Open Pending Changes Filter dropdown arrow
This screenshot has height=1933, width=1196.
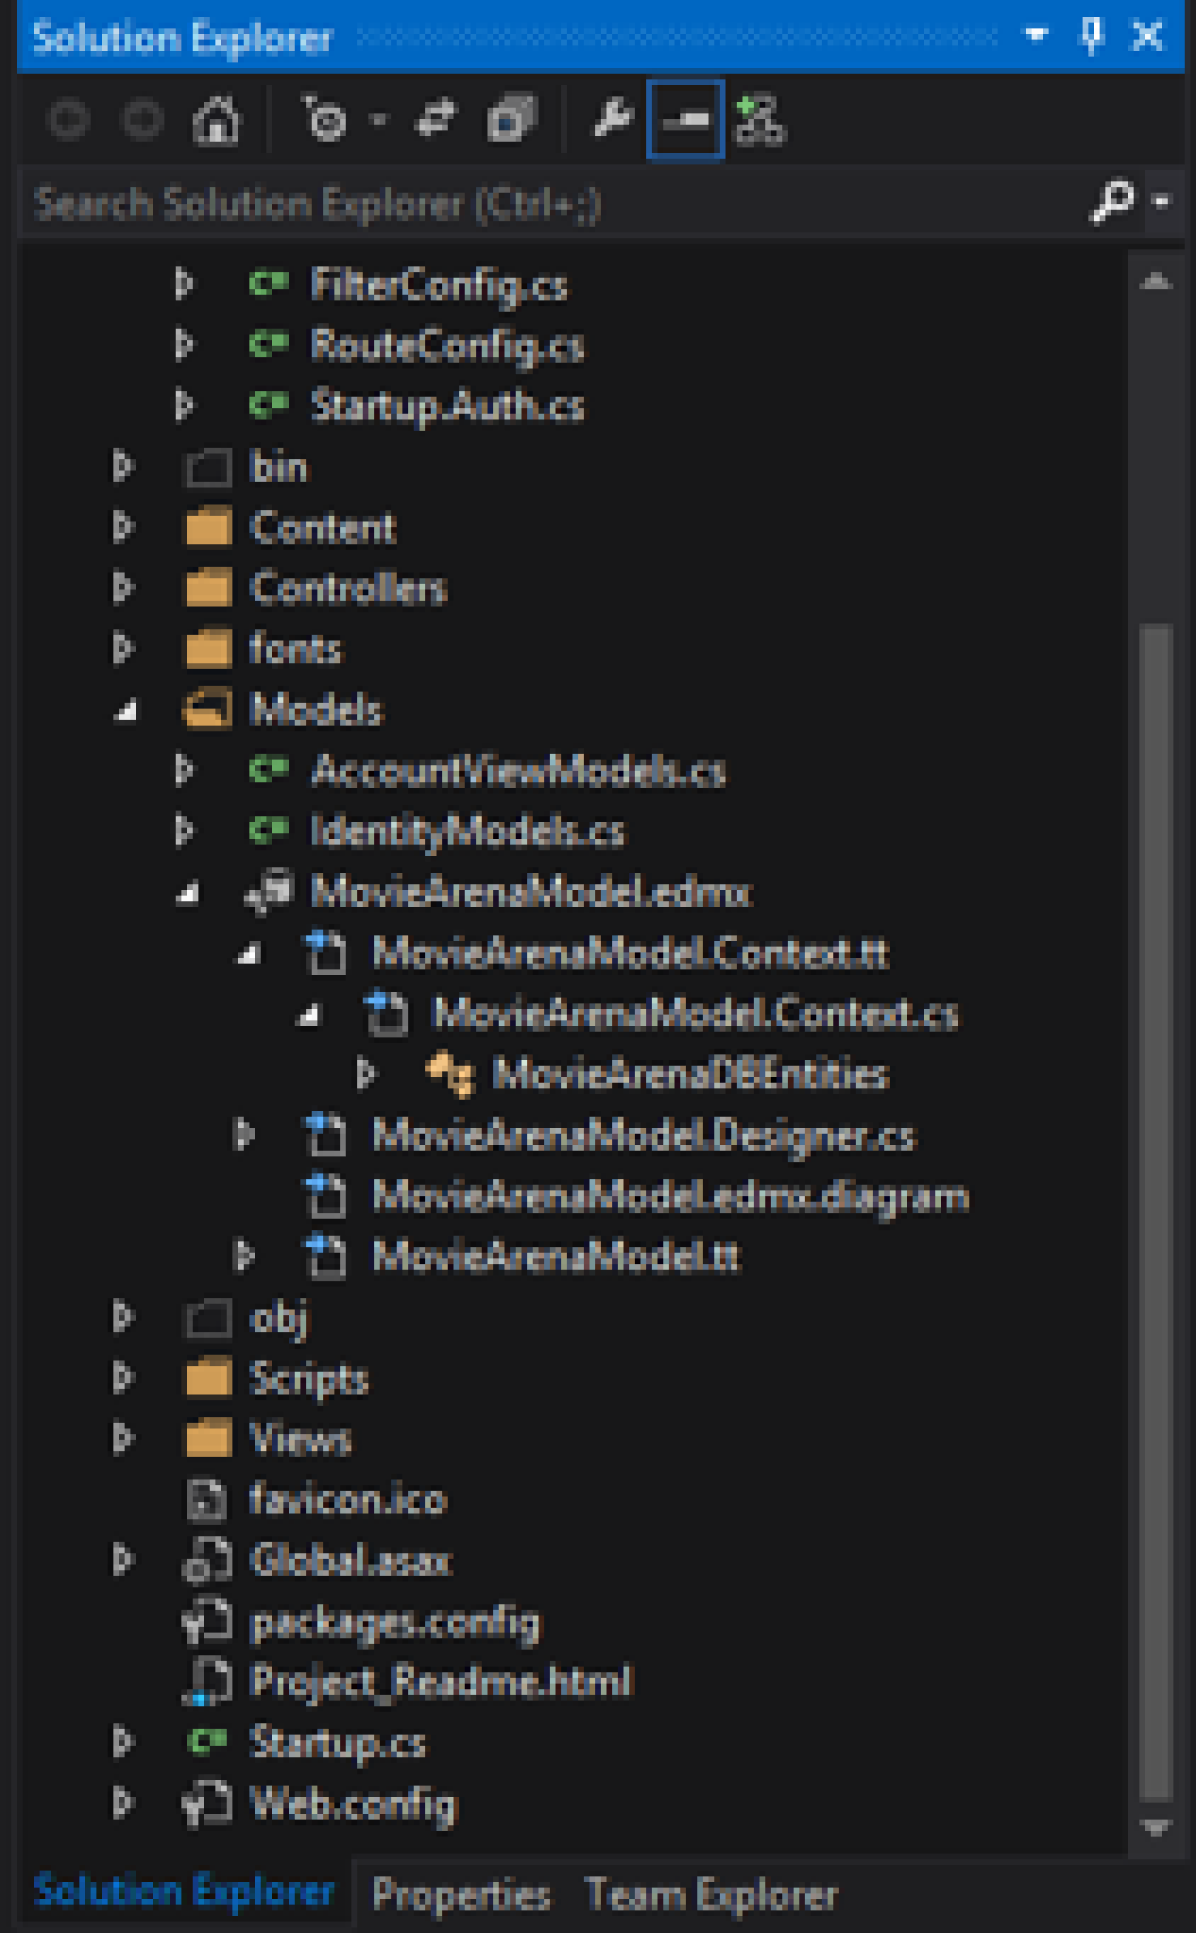point(377,121)
